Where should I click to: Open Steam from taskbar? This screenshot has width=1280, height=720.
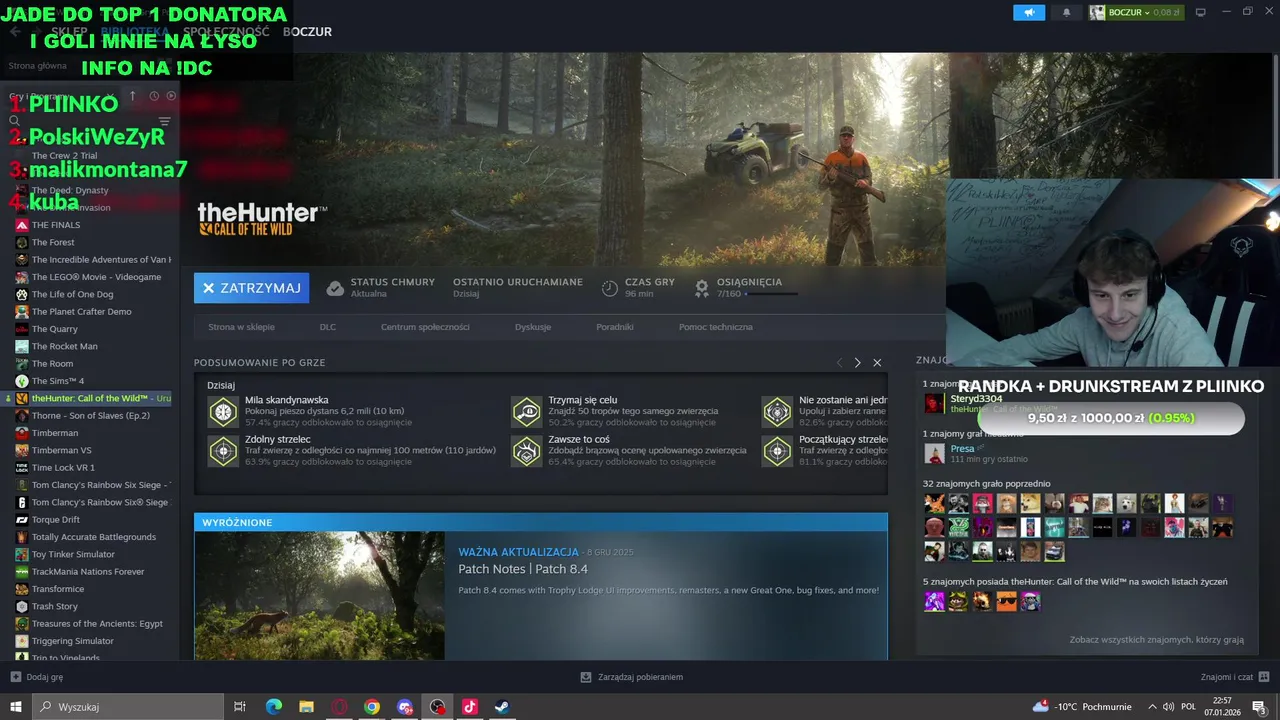(x=502, y=707)
